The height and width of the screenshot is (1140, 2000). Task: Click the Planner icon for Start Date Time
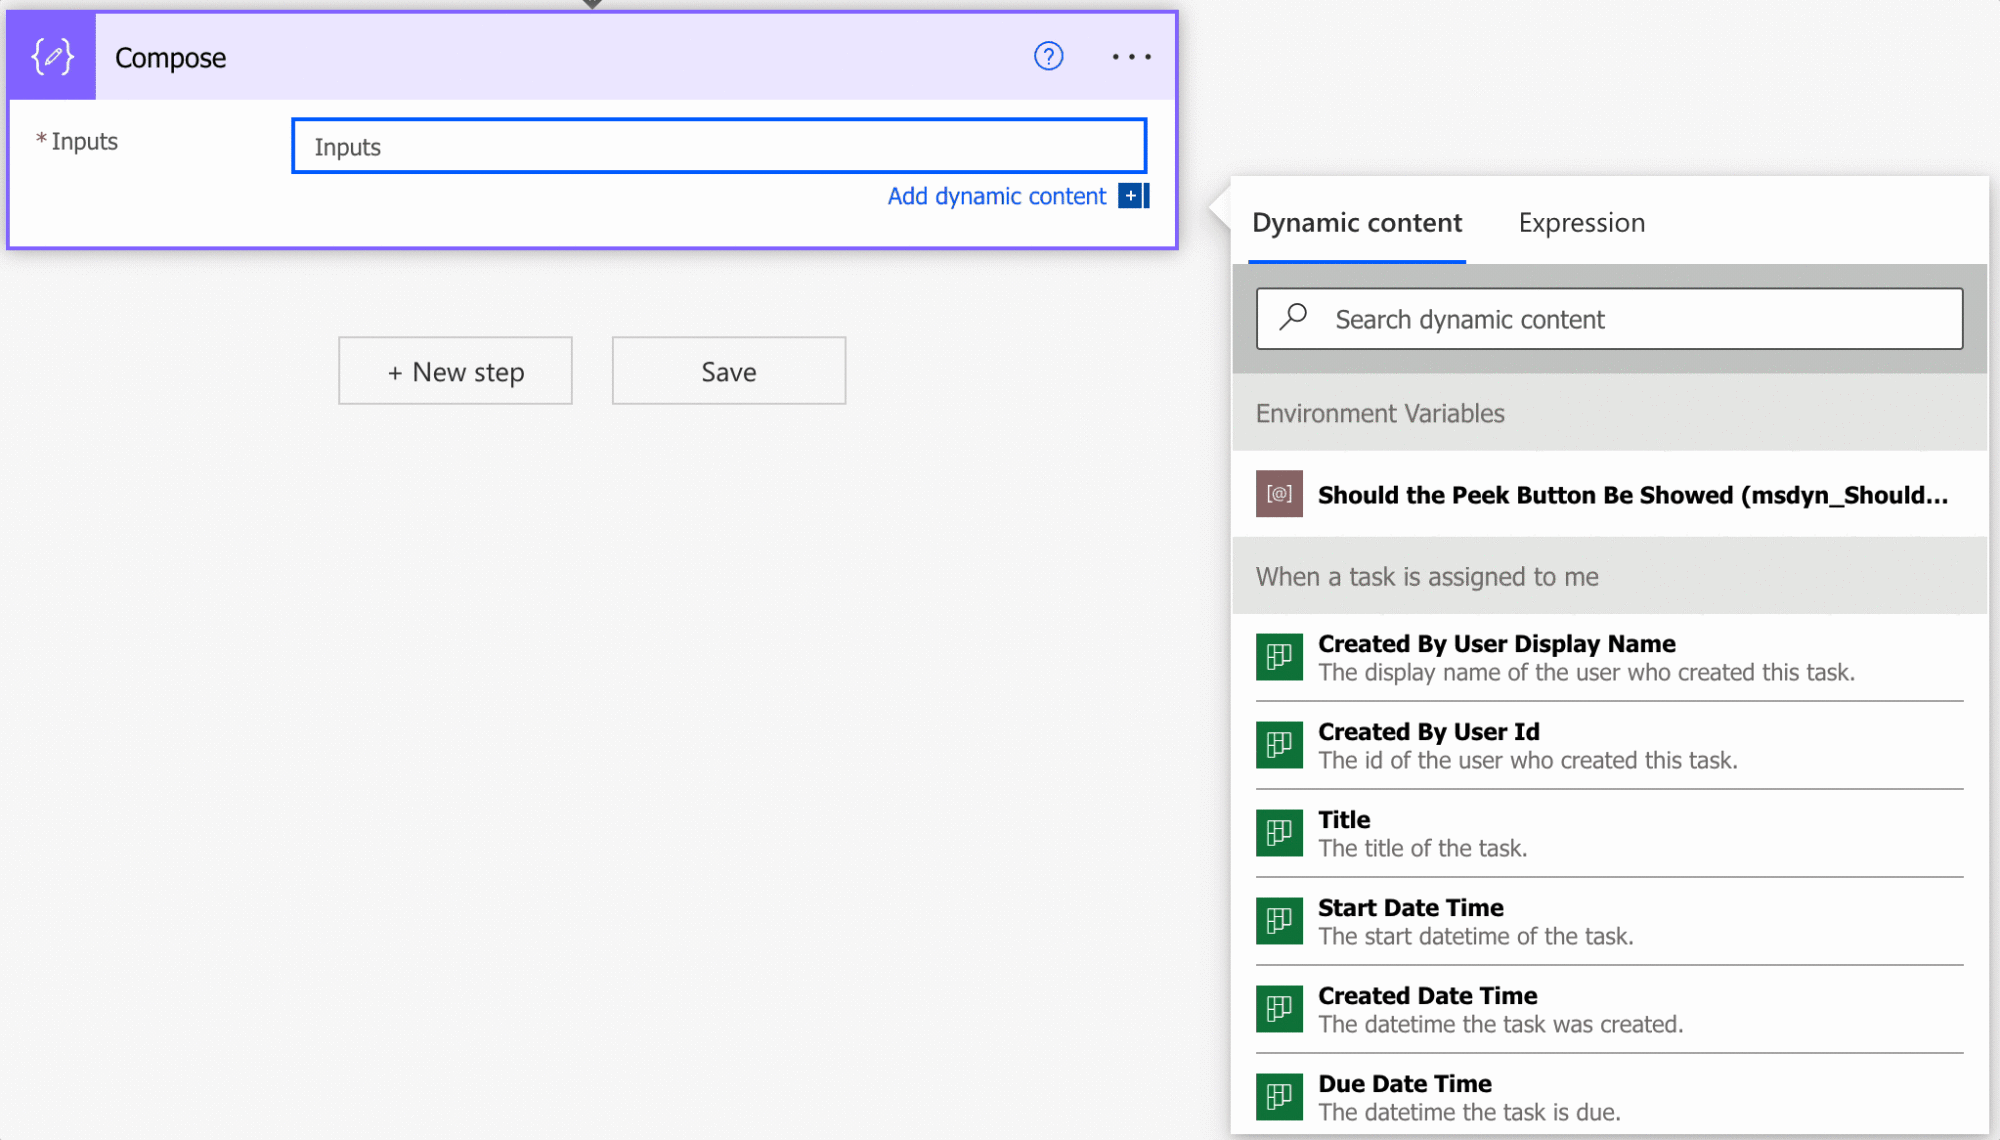pyautogui.click(x=1279, y=921)
